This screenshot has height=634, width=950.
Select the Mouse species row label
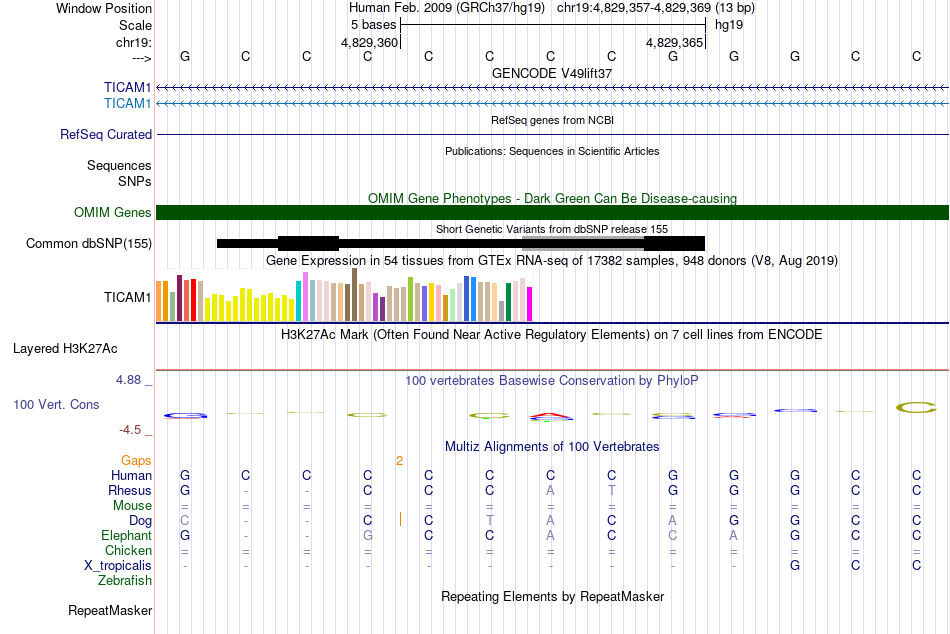click(x=132, y=506)
